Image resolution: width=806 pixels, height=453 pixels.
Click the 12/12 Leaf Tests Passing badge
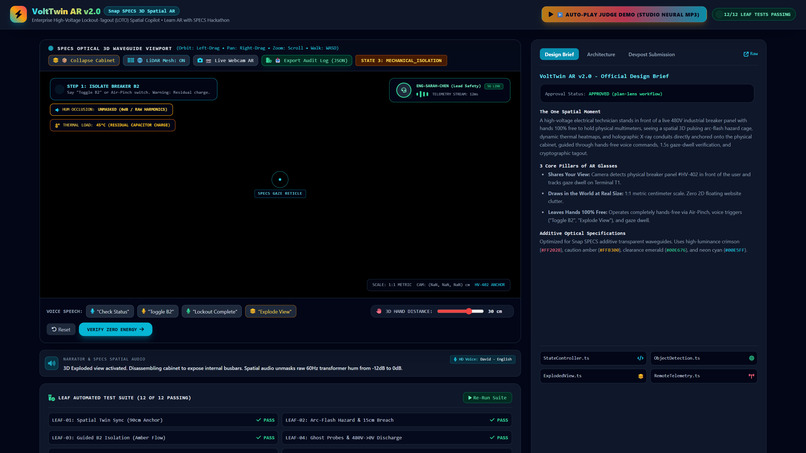(754, 14)
